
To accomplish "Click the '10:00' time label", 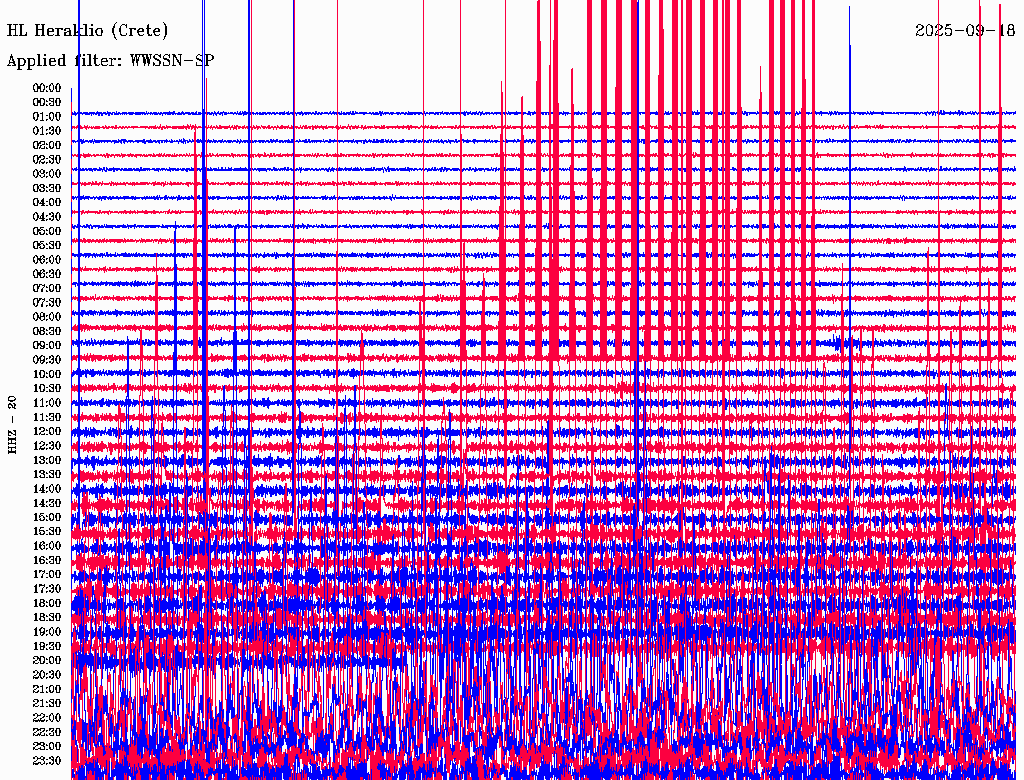I will [47, 374].
